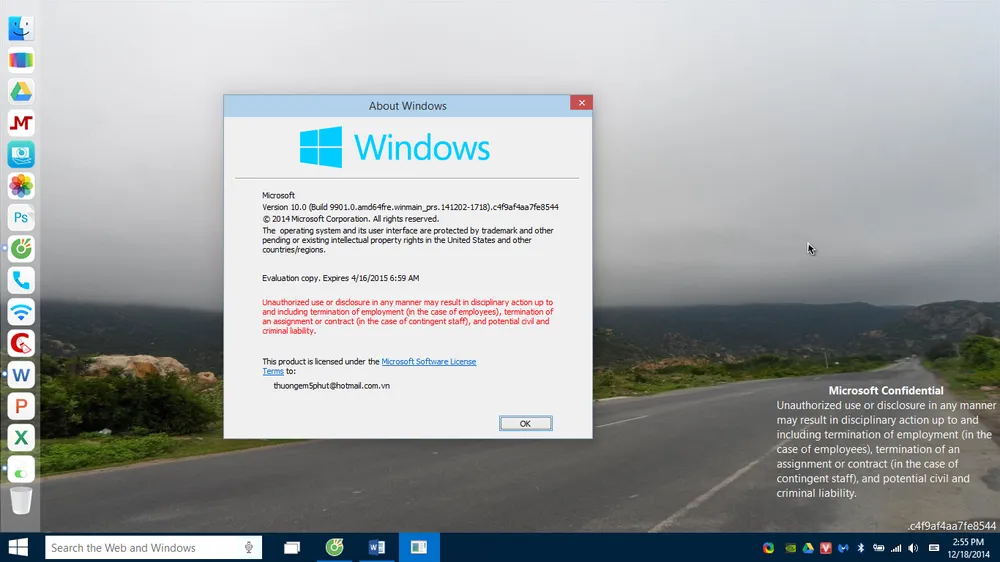Switch to Word in the taskbar
Viewport: 1000px width, 562px height.
376,547
